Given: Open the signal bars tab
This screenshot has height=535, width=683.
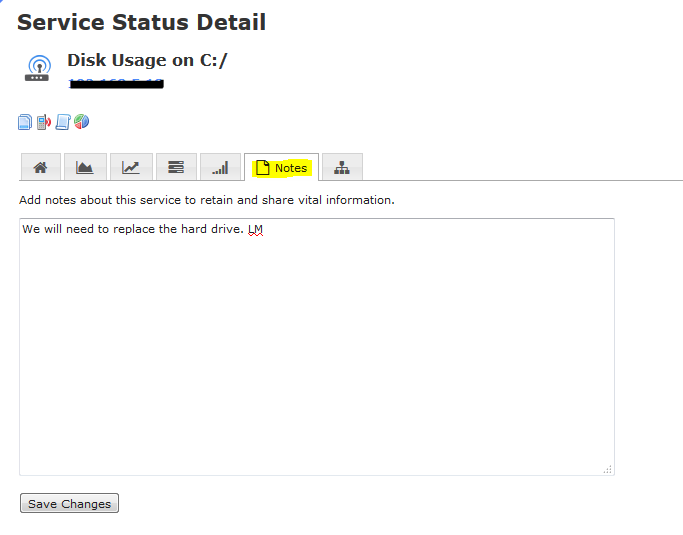Looking at the screenshot, I should 220,167.
